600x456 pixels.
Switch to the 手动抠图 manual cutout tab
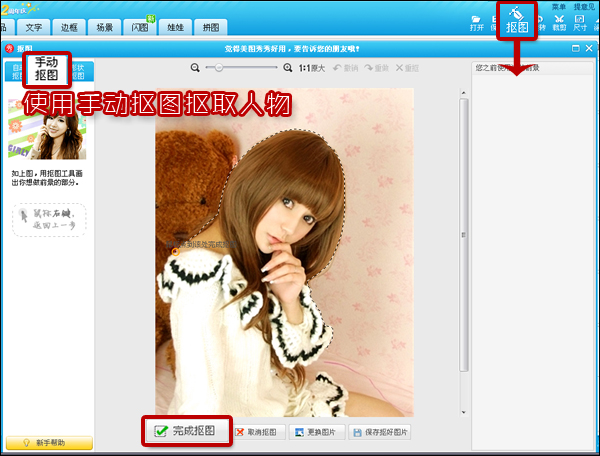(x=47, y=70)
